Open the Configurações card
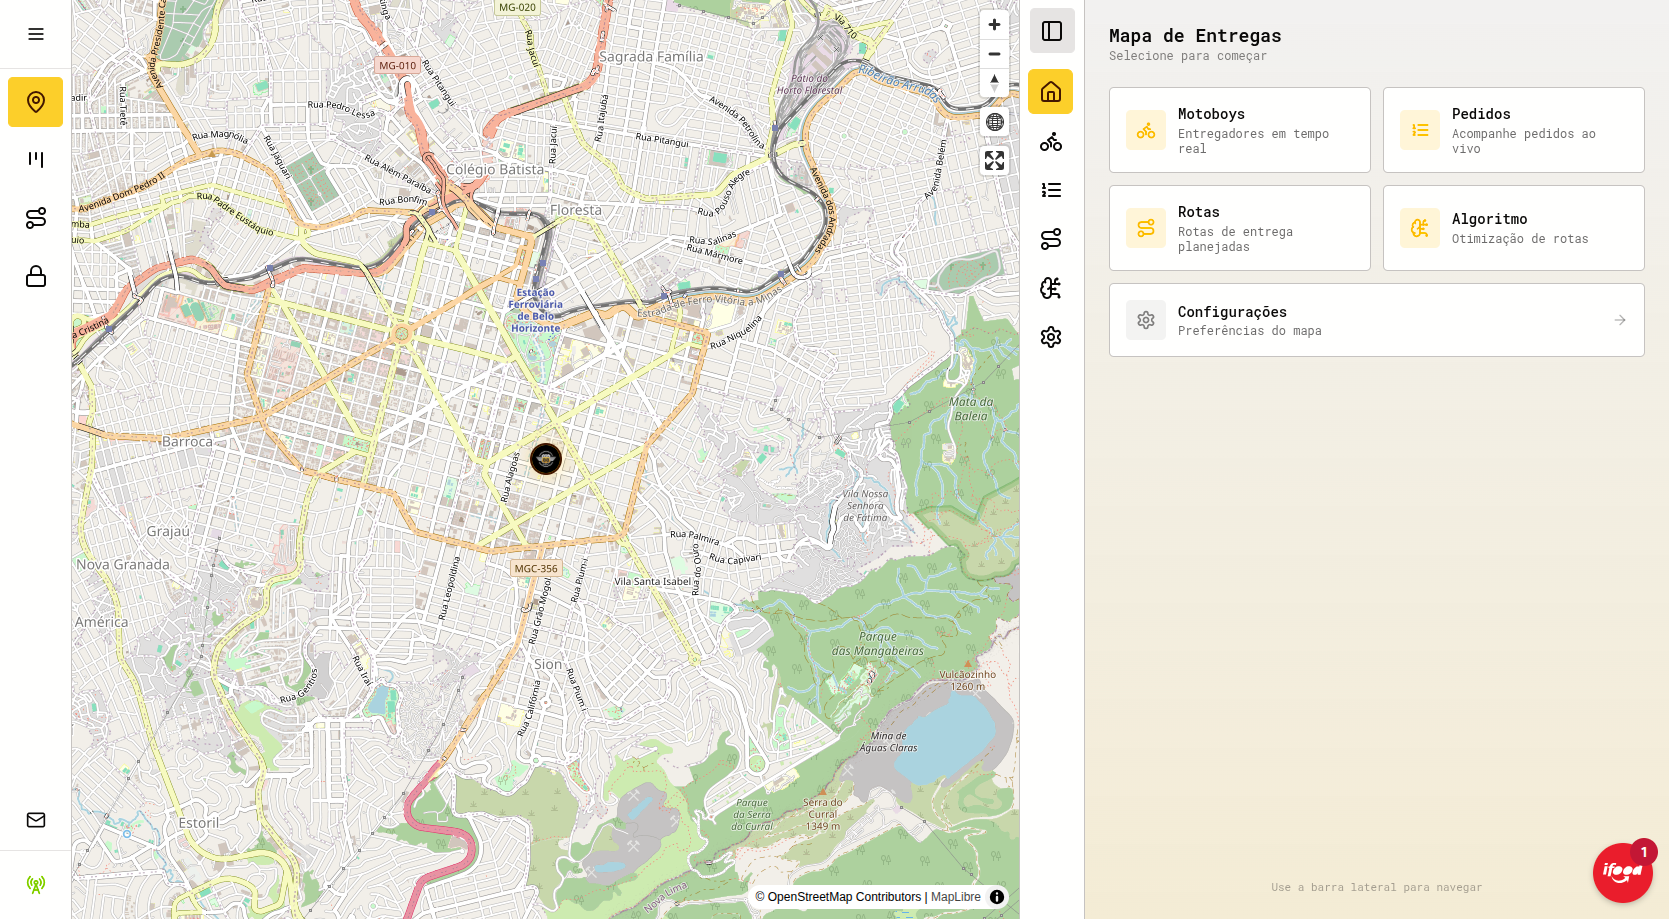Viewport: 1669px width, 919px height. [x=1376, y=320]
